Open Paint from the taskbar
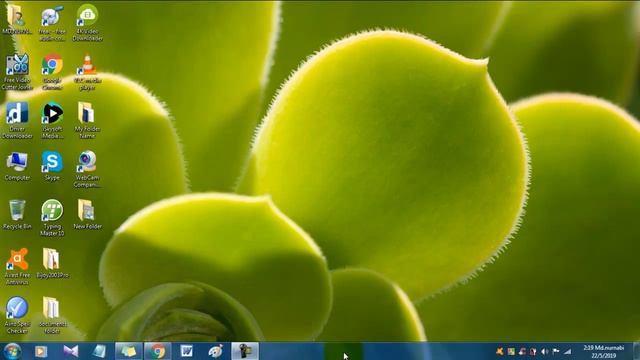The height and width of the screenshot is (360, 640). coord(216,351)
